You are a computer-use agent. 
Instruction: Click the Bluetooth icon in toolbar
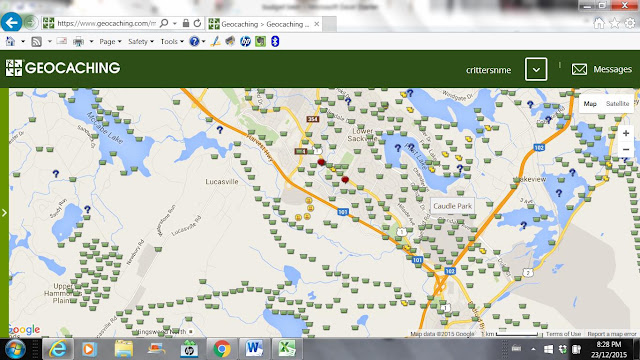tap(275, 41)
